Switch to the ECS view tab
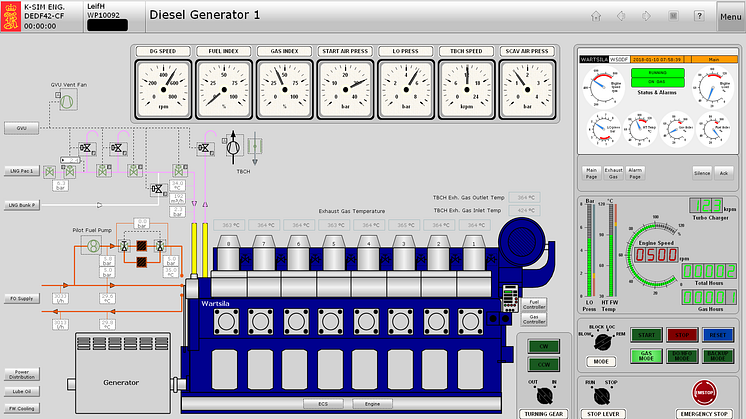 [323, 404]
